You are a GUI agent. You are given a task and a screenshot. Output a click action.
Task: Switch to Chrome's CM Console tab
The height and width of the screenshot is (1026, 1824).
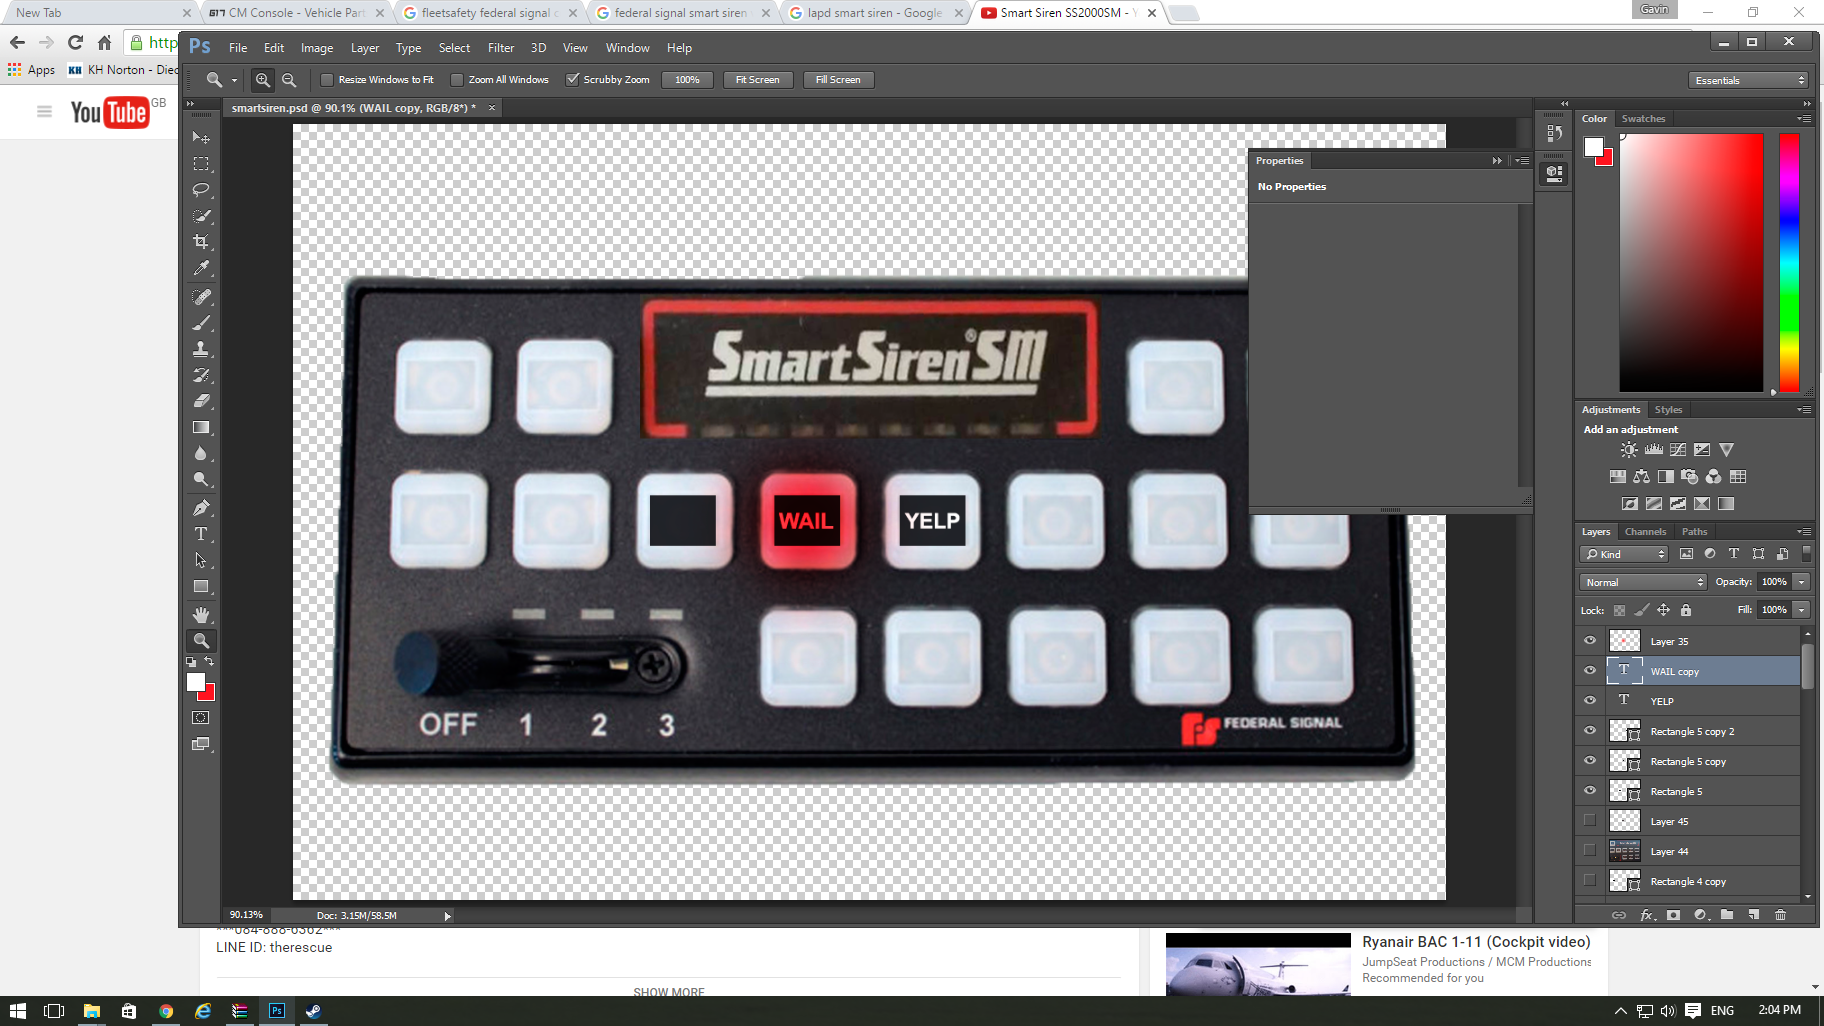click(296, 13)
